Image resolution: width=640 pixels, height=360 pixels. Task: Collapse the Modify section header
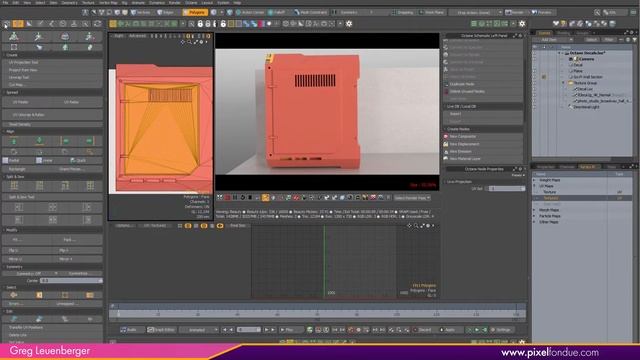[52, 230]
